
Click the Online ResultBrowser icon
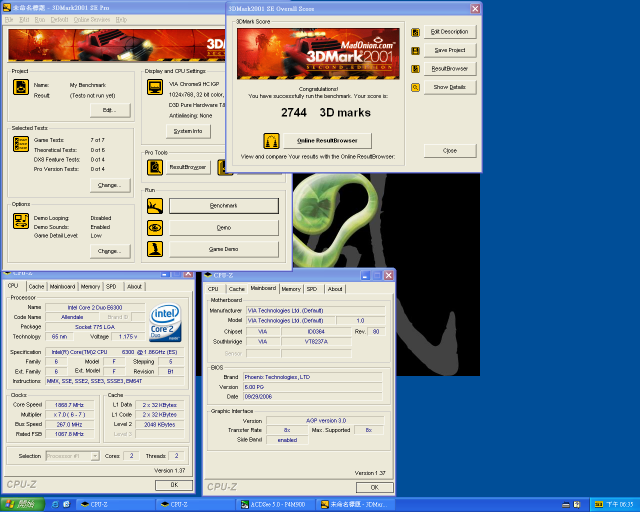(271, 141)
